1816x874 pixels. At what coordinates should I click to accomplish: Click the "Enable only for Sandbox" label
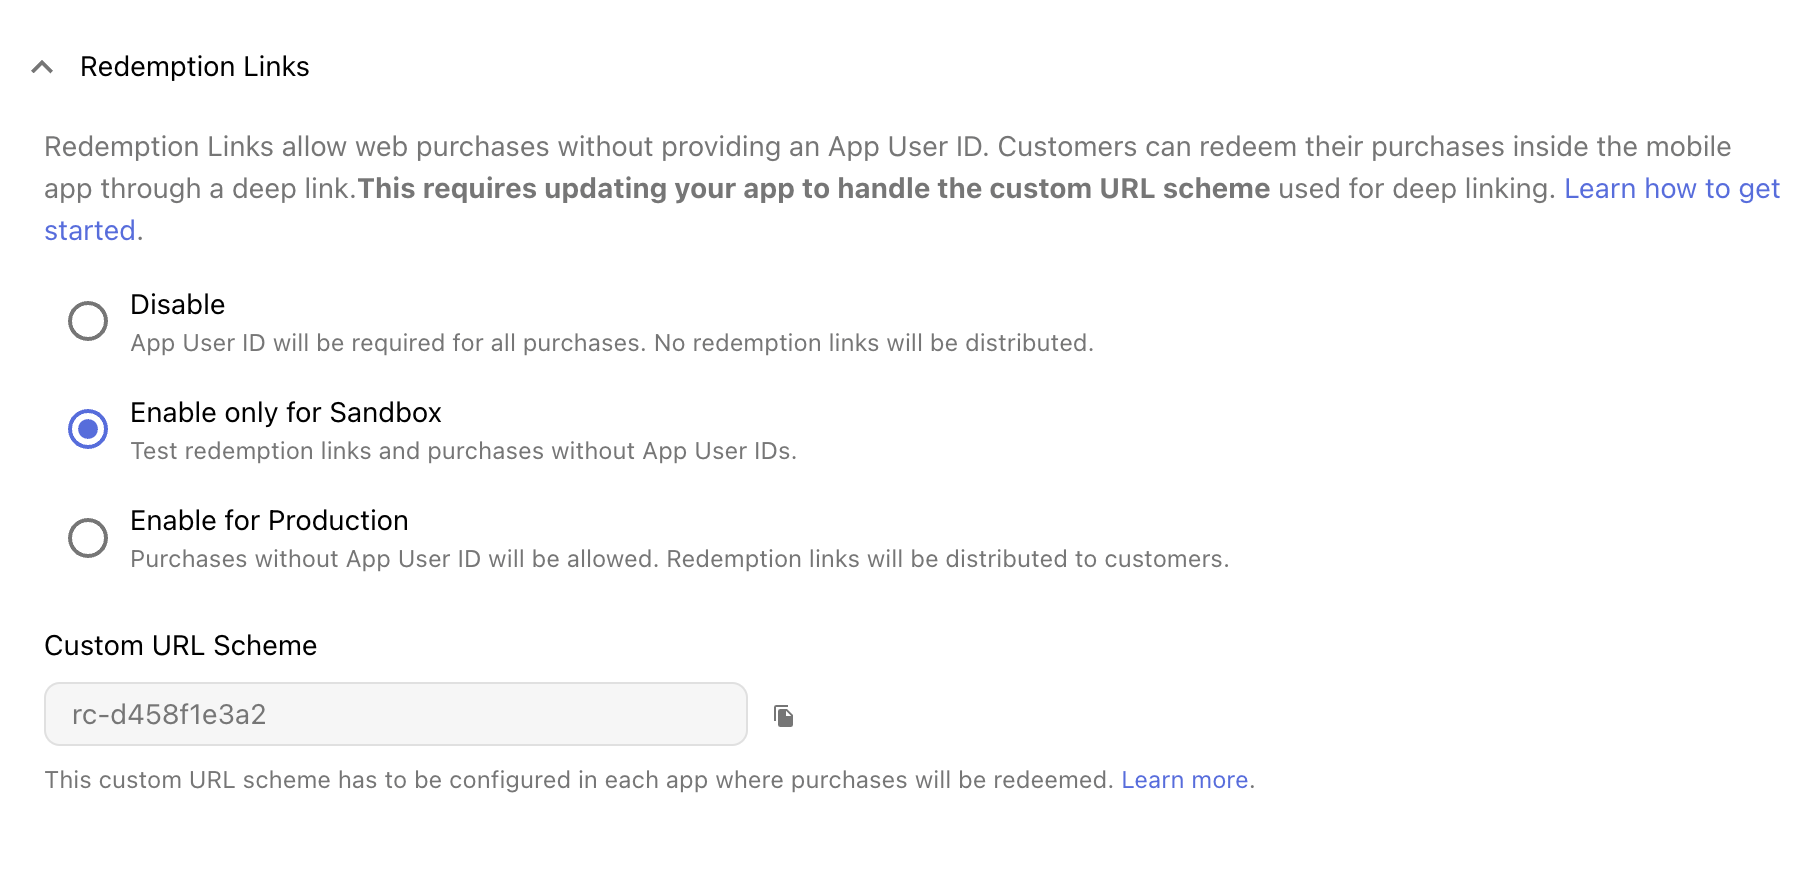tap(285, 413)
